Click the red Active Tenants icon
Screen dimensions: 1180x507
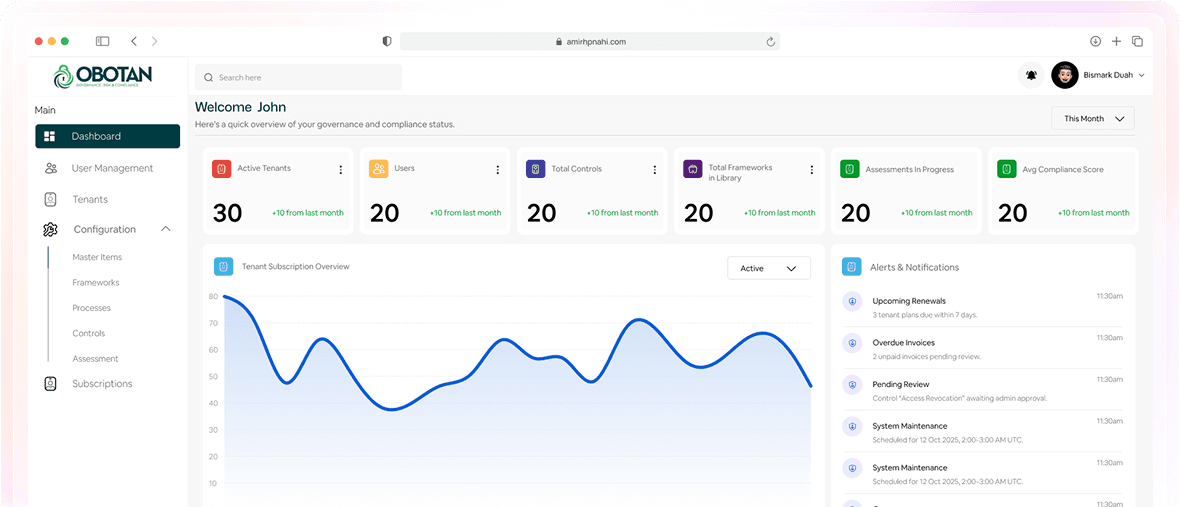(x=221, y=168)
